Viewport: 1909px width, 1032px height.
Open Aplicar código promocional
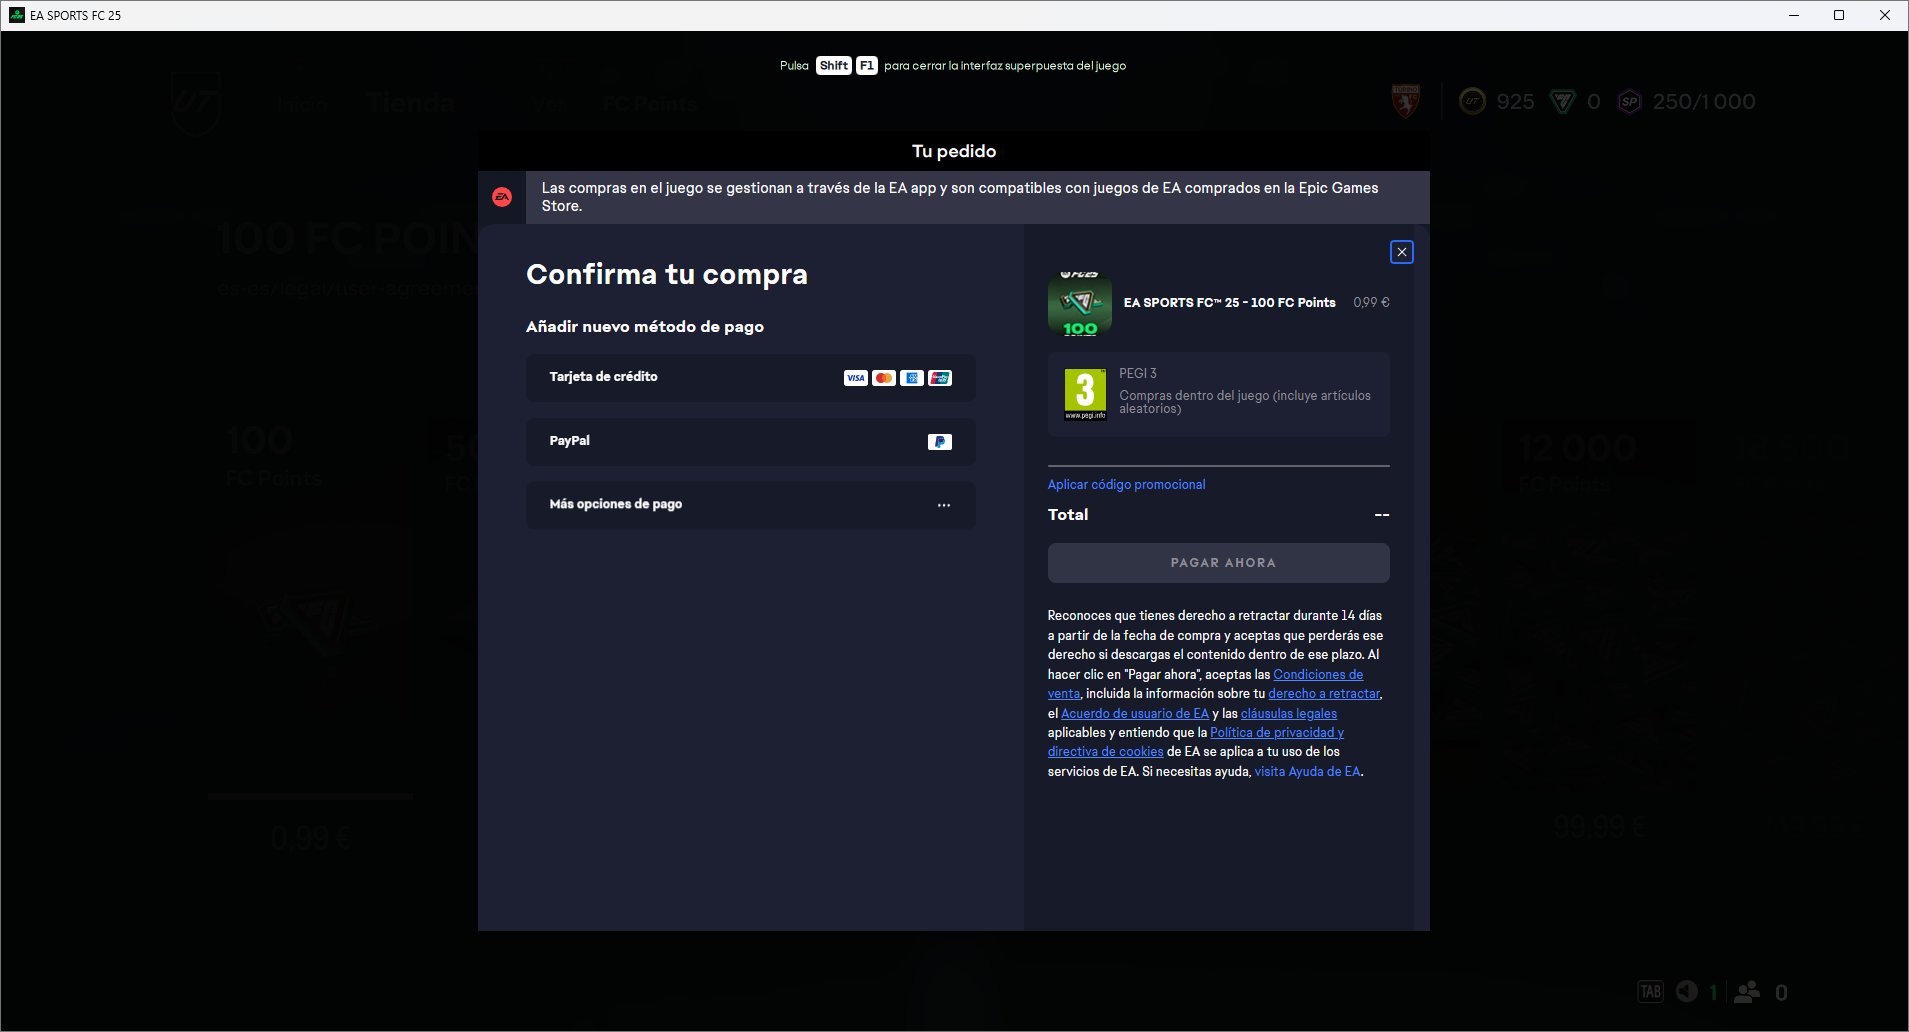(1126, 484)
